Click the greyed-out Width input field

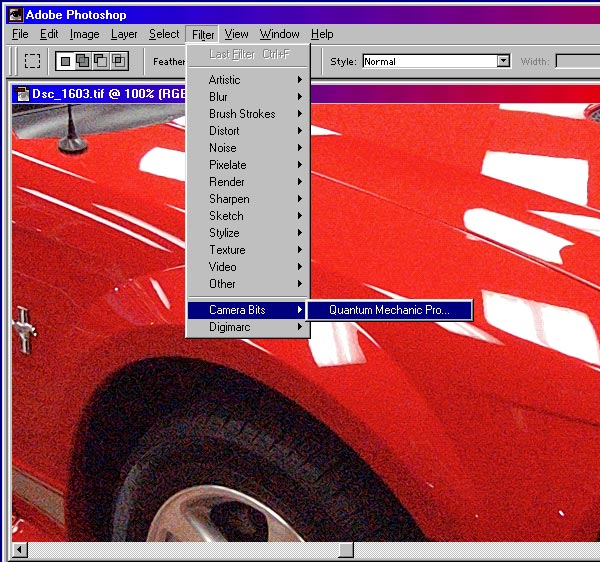coord(578,61)
